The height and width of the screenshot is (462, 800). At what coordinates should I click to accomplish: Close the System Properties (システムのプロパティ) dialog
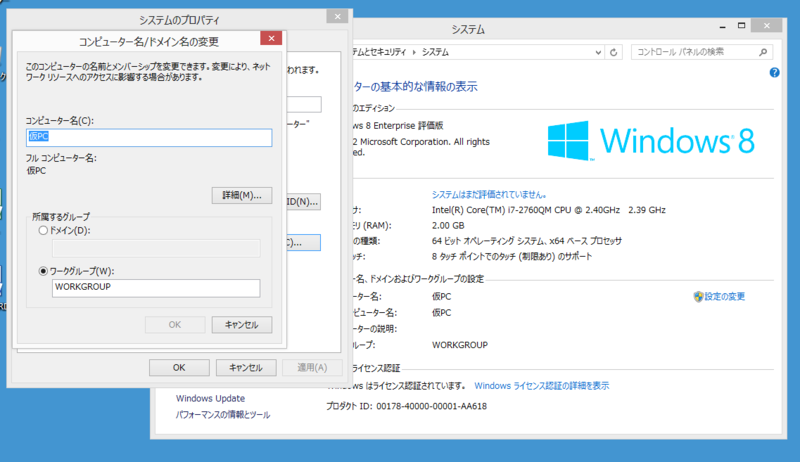pyautogui.click(x=337, y=16)
